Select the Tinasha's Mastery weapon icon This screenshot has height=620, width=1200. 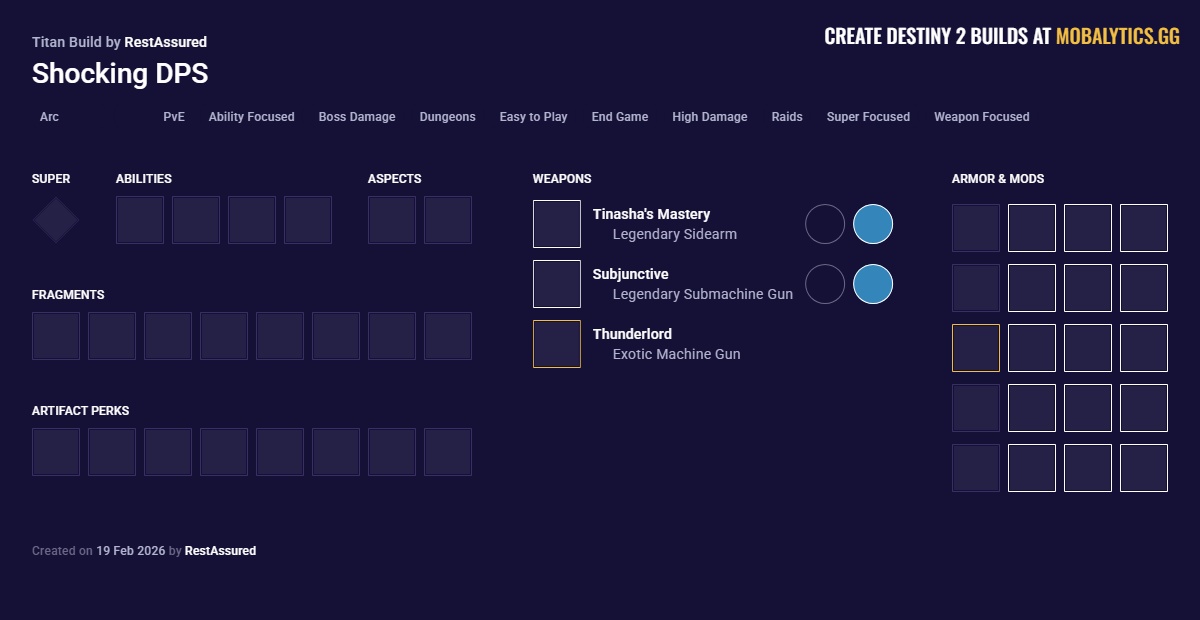tap(557, 223)
